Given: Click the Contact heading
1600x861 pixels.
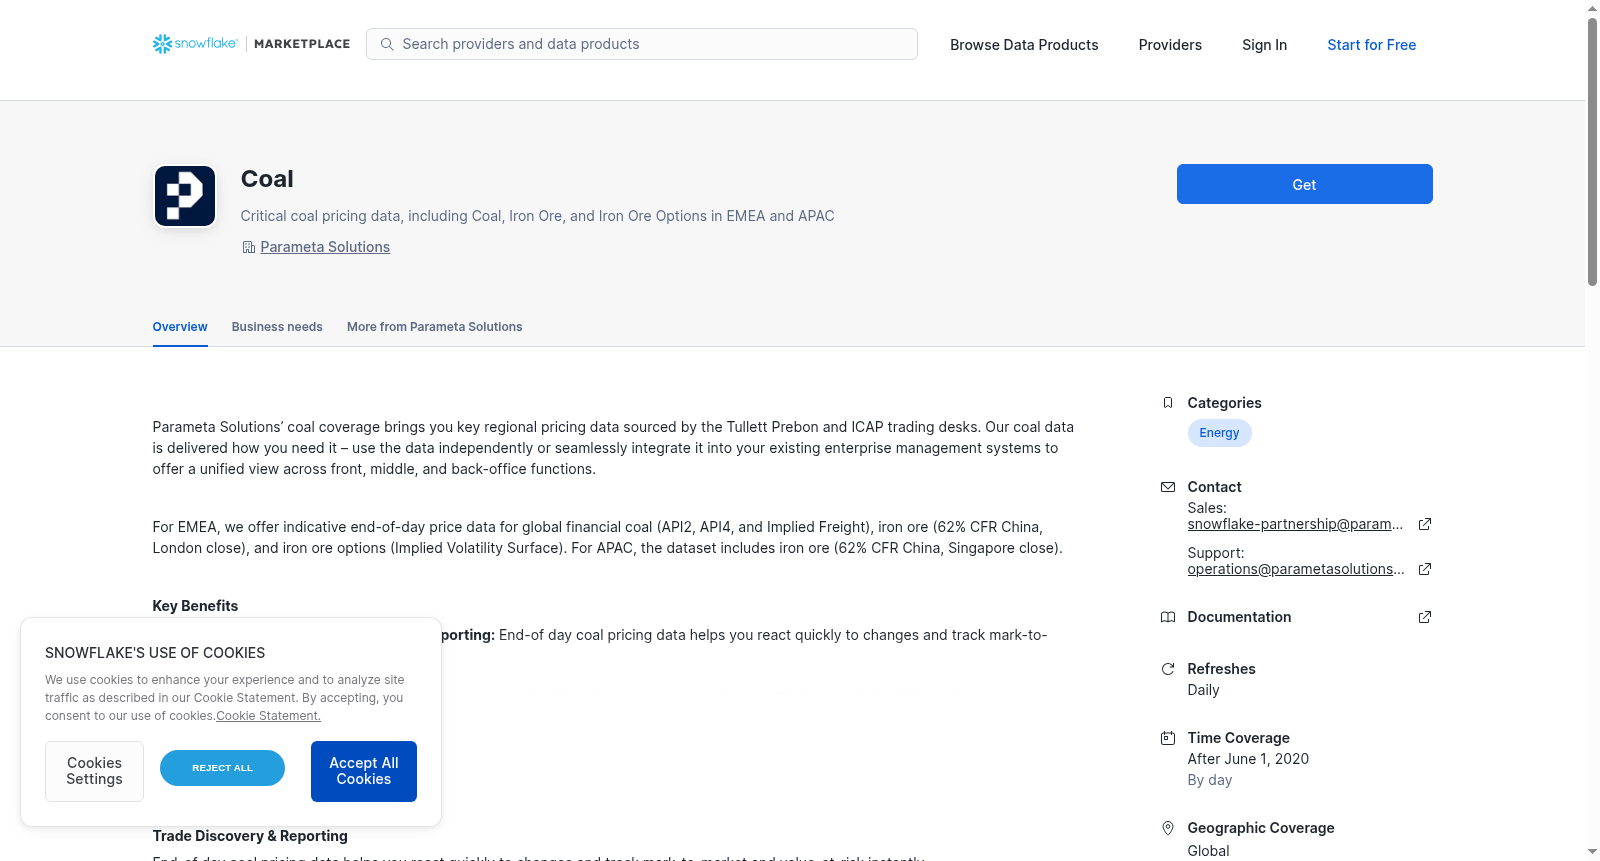Looking at the screenshot, I should tap(1214, 487).
